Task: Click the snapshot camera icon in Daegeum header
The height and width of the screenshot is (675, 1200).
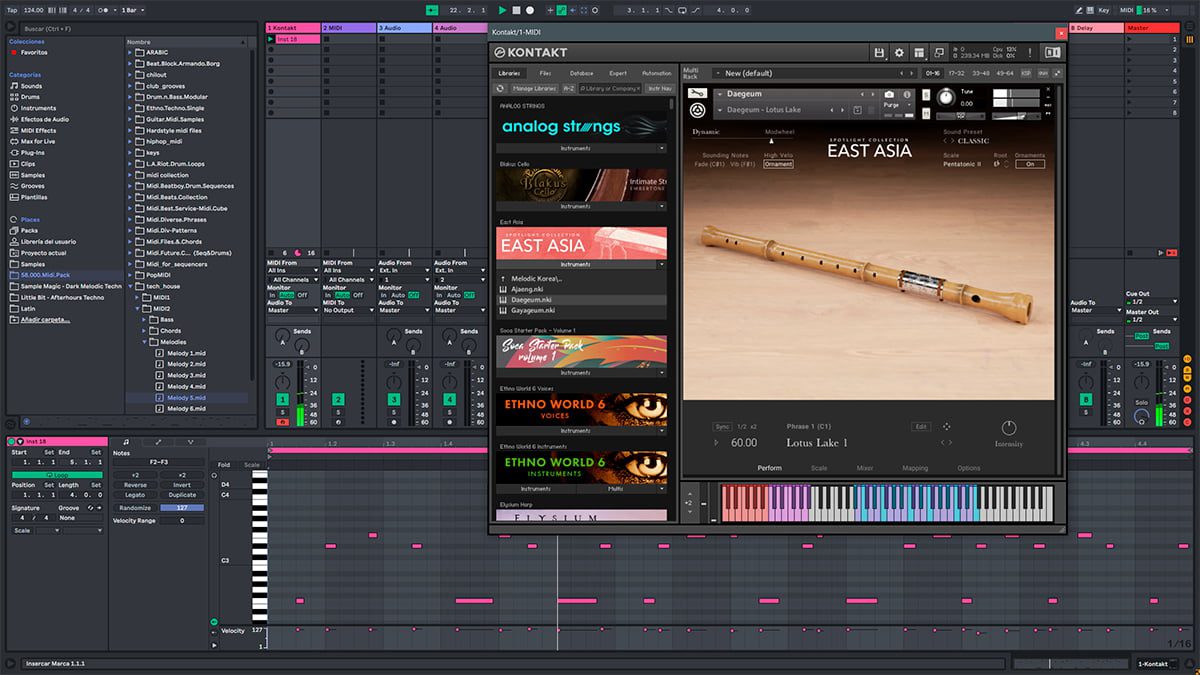Action: coord(889,94)
